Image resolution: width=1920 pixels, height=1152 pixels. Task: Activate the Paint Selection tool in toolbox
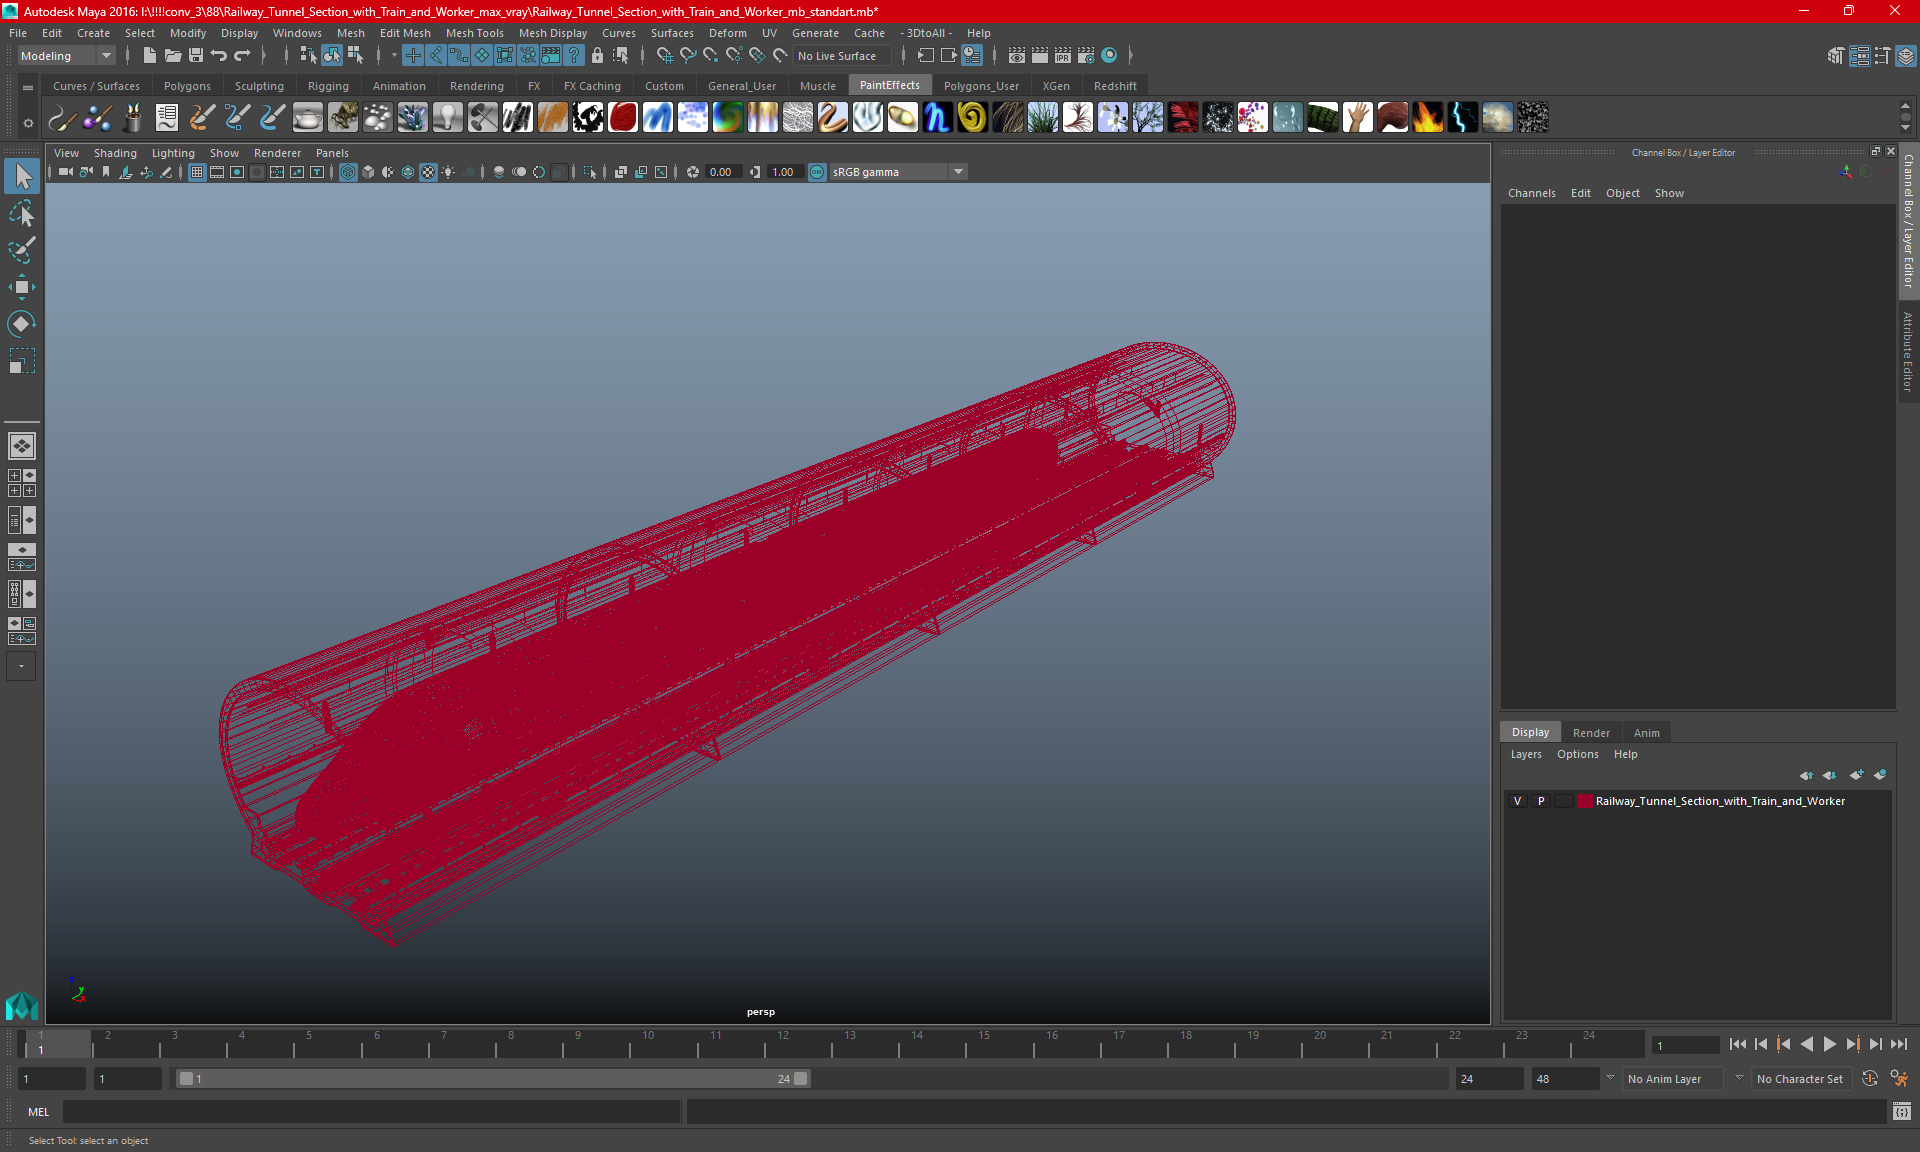21,250
